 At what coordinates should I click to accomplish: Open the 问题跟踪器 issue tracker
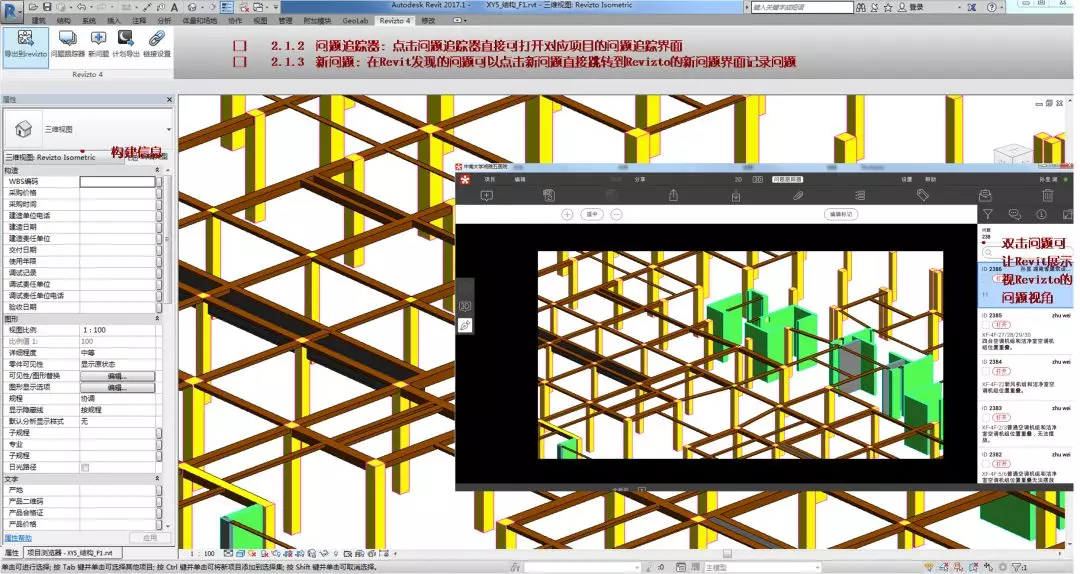pos(68,43)
